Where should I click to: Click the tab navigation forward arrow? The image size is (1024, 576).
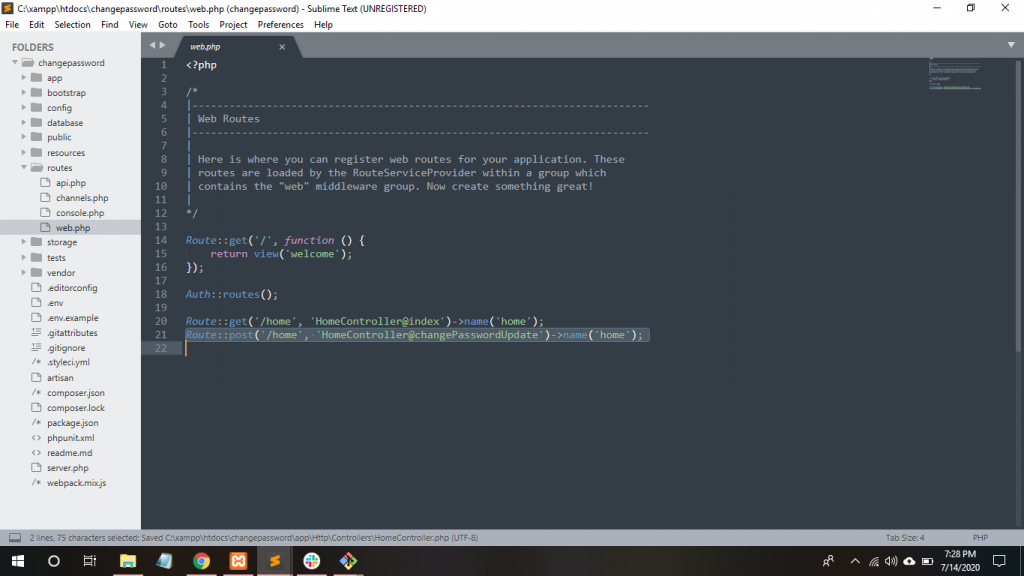pyautogui.click(x=162, y=46)
